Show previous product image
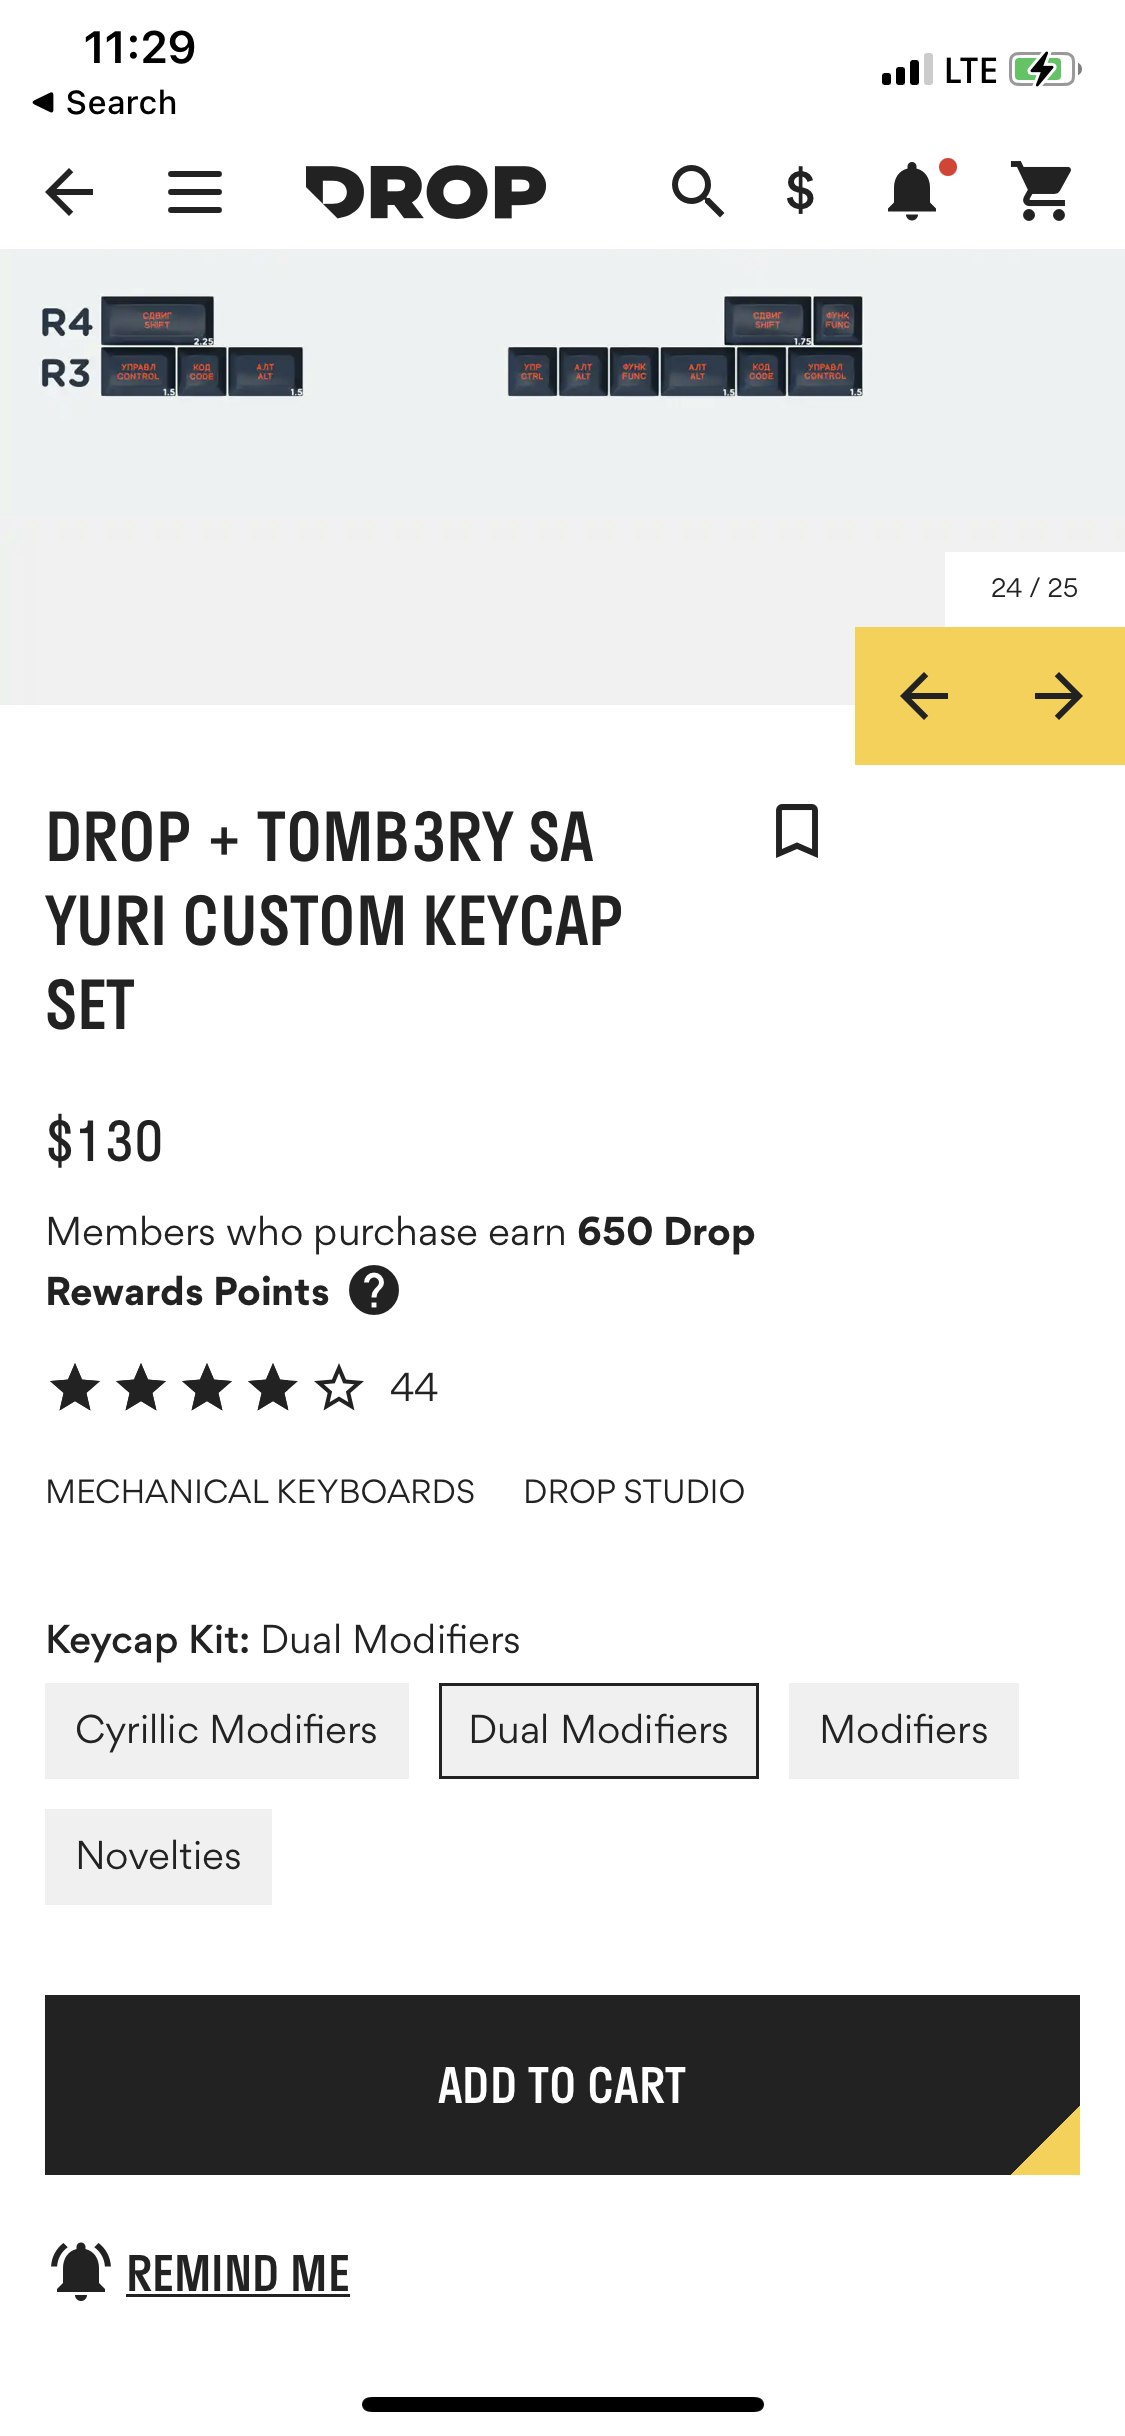Viewport: 1125px width, 2436px height. [x=924, y=696]
